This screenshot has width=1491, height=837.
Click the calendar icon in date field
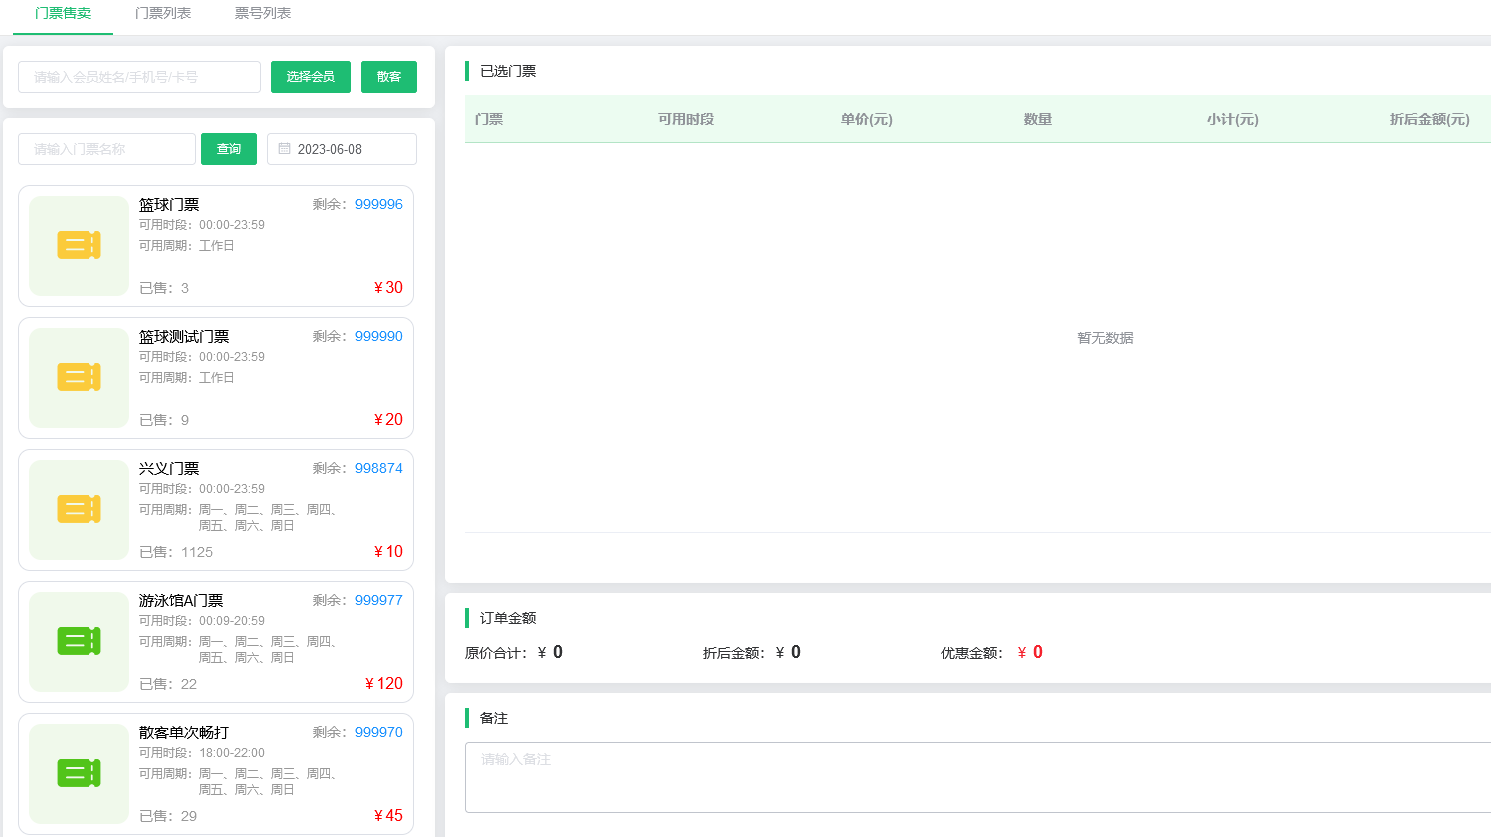coord(285,149)
